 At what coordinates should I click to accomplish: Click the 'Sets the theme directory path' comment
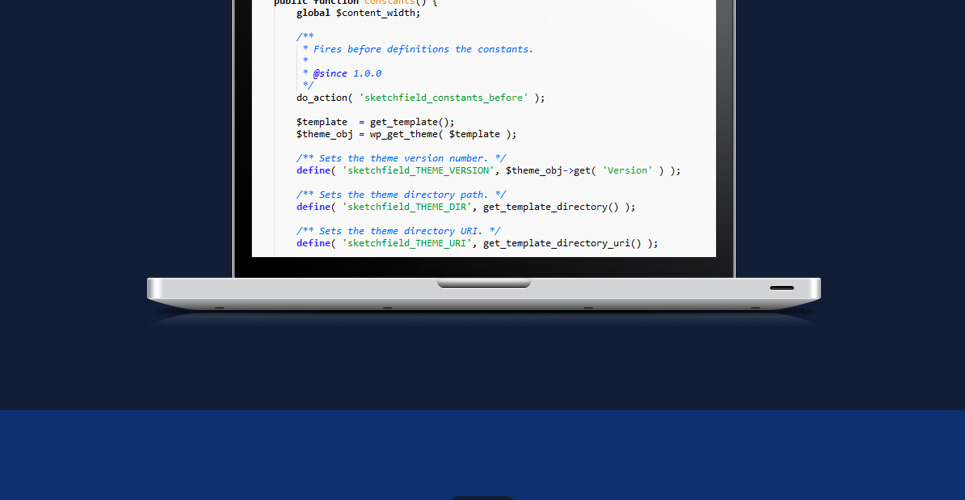(x=401, y=195)
